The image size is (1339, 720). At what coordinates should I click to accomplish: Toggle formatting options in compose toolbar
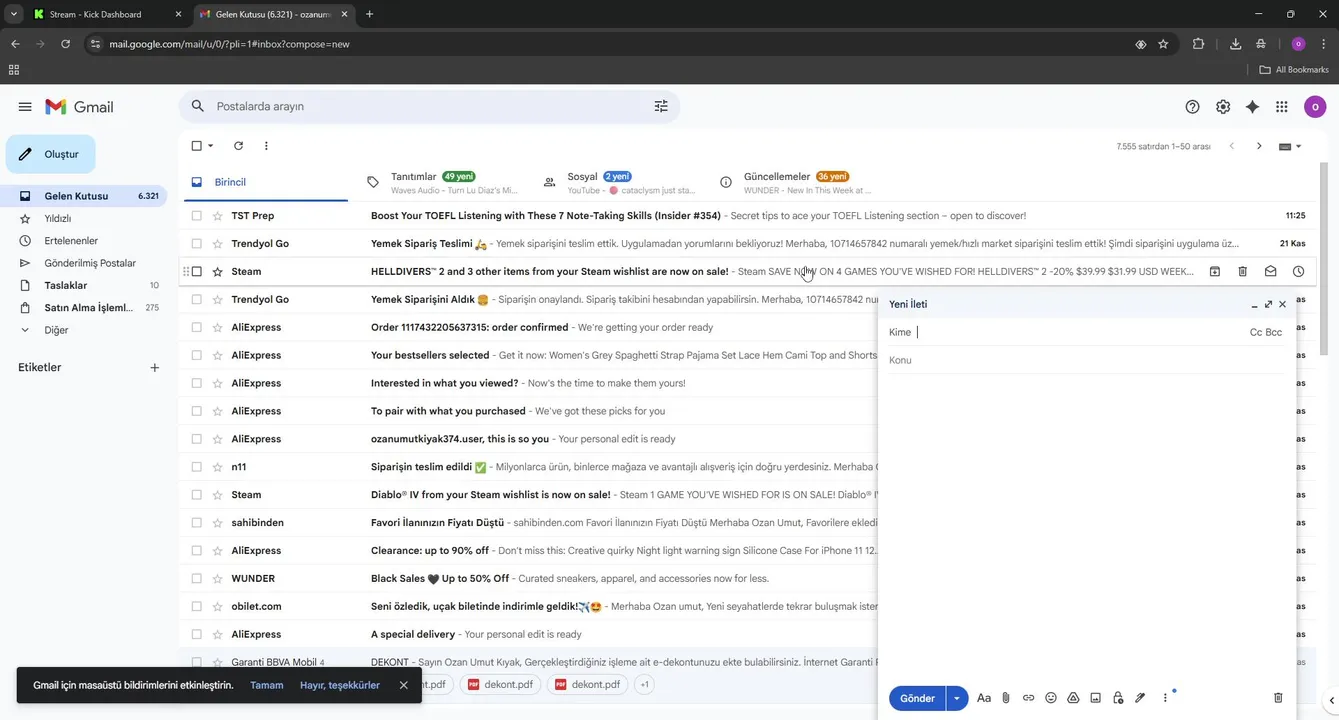point(984,698)
